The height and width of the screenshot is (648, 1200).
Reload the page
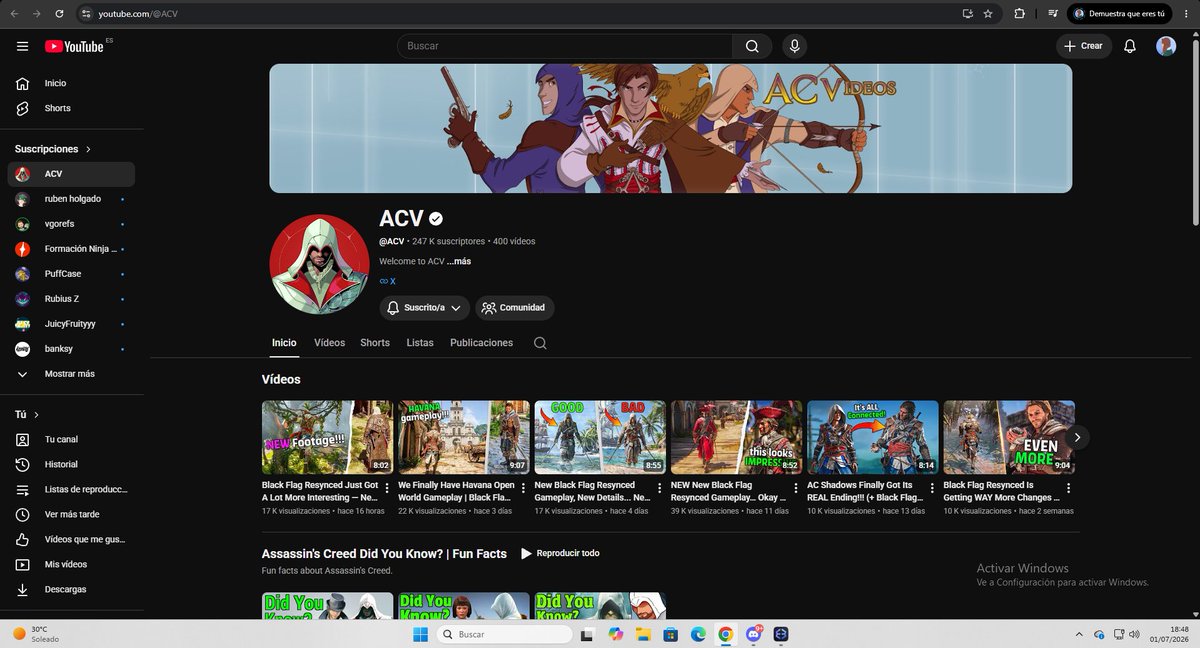coord(59,14)
